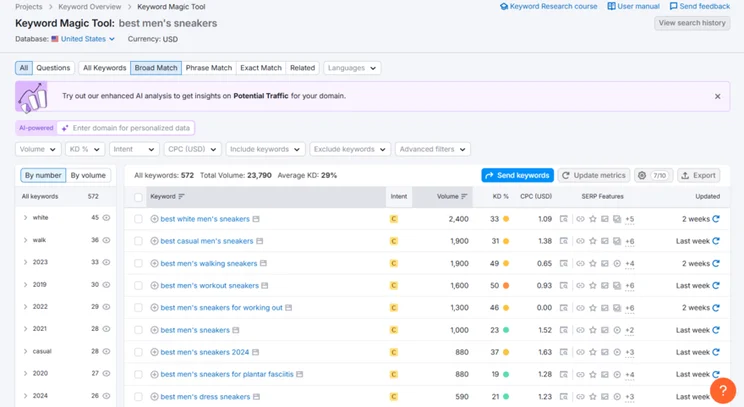This screenshot has width=744, height=407.
Task: Check best men's walking sneakers row
Action: [138, 263]
